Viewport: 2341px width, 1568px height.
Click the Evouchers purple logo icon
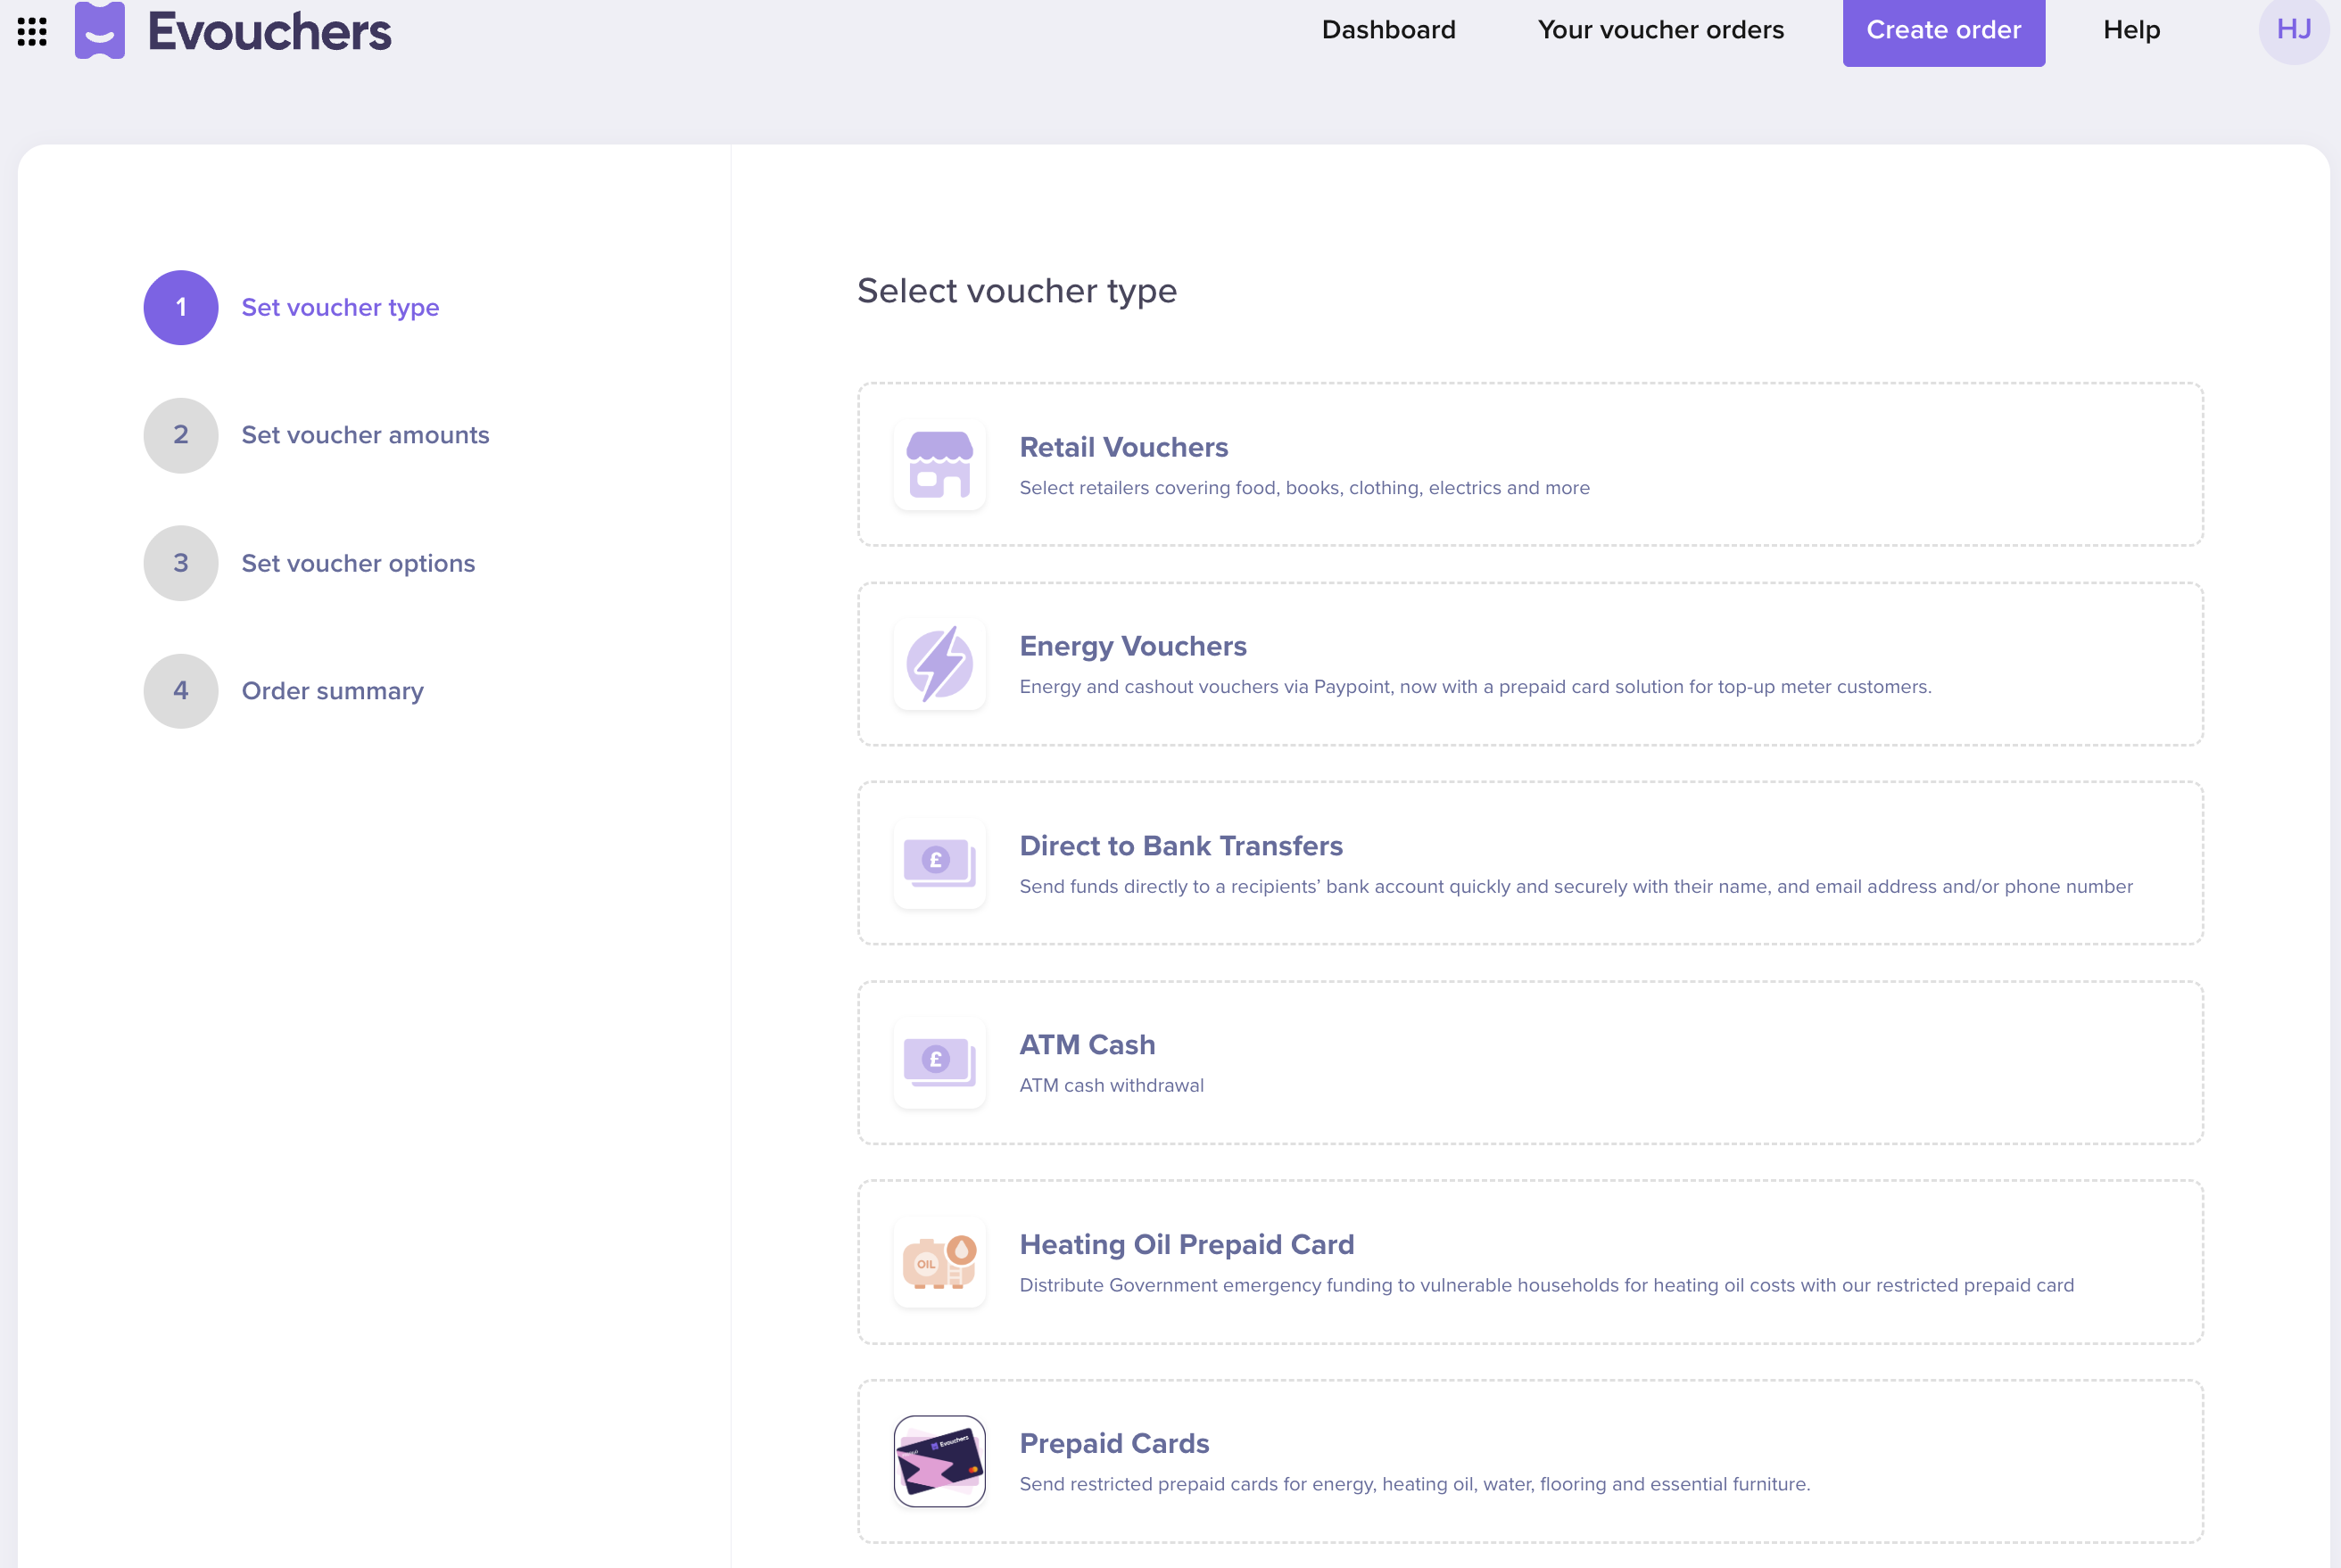pyautogui.click(x=100, y=30)
